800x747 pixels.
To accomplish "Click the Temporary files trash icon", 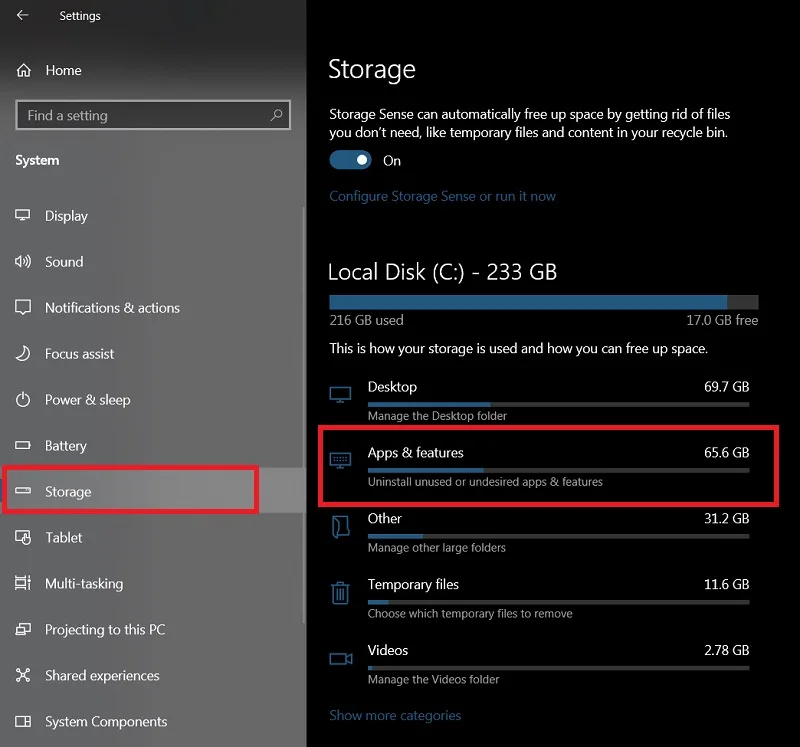I will 340,592.
